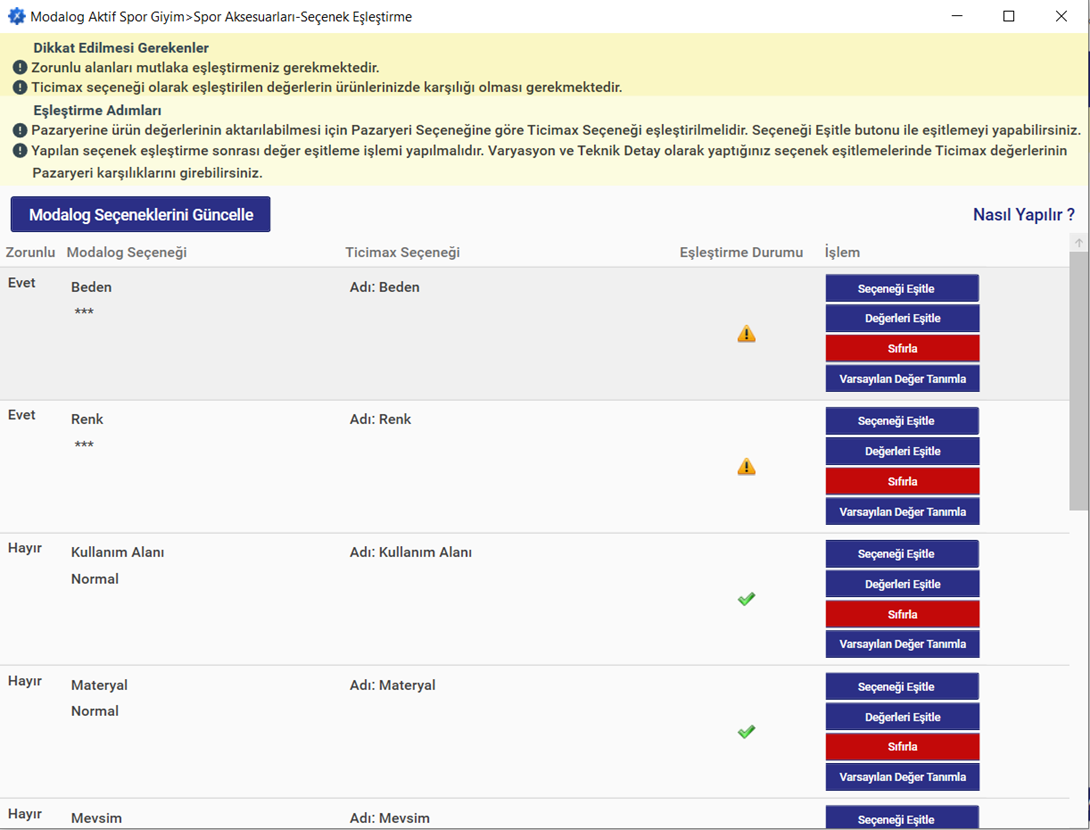Click the Eşleştirme Durumu column header

[741, 252]
